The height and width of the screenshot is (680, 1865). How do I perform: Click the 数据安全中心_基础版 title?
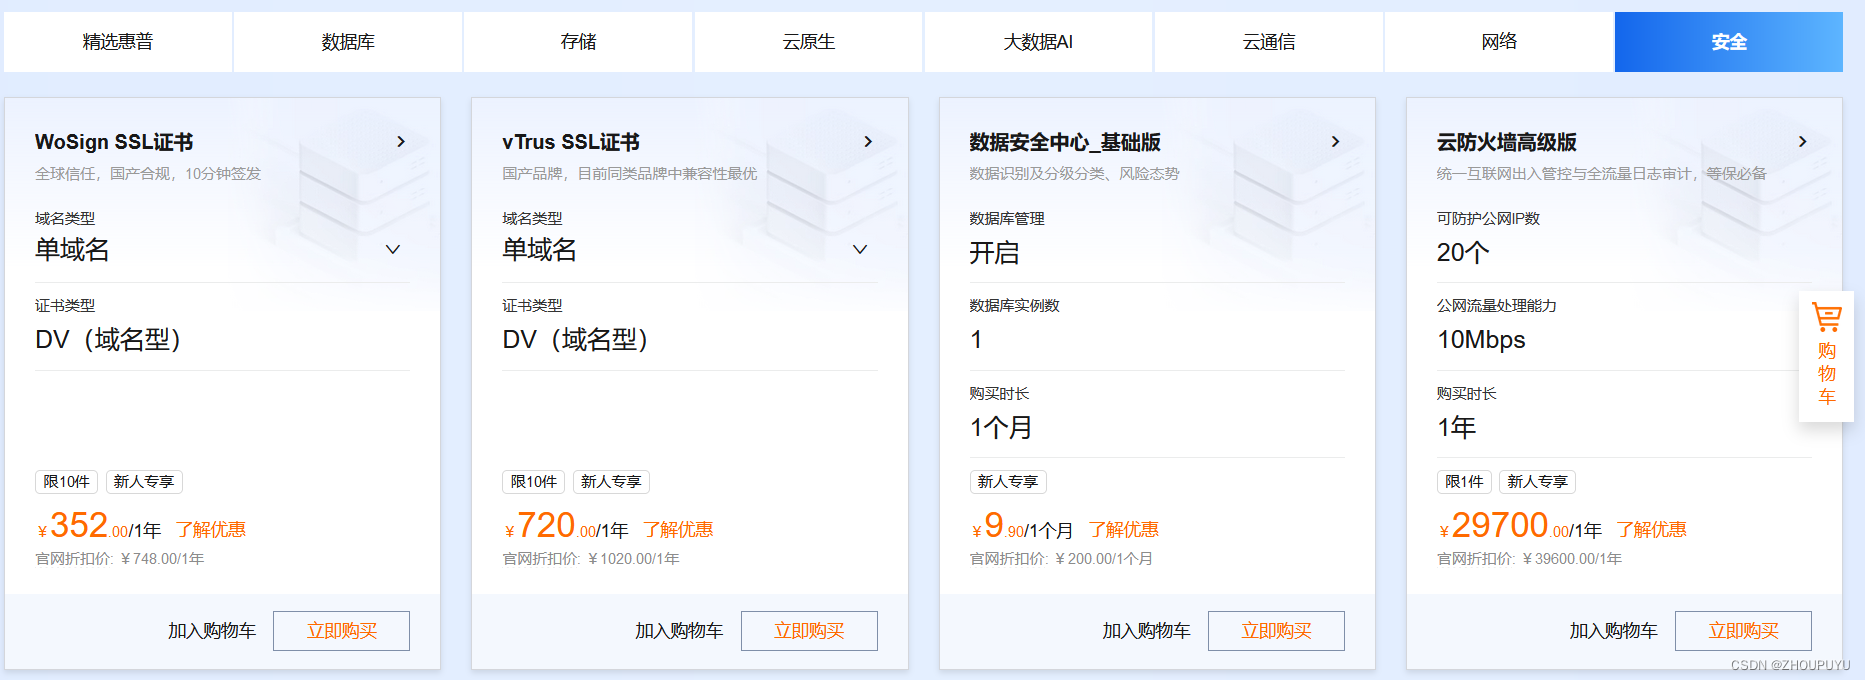click(1065, 142)
